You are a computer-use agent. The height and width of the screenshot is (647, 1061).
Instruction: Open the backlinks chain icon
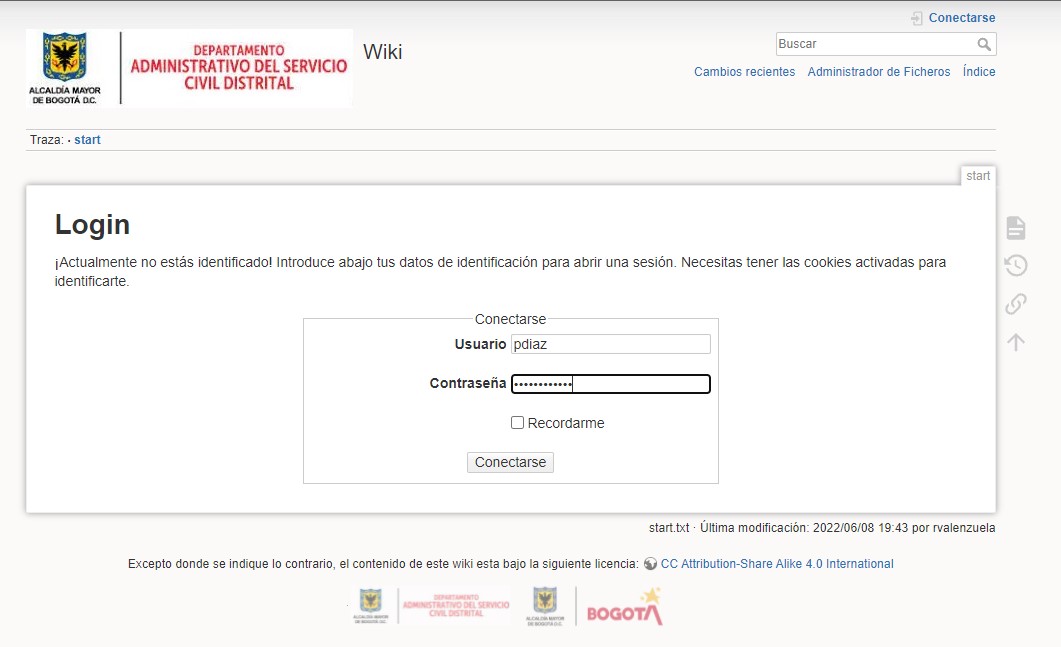click(1016, 304)
